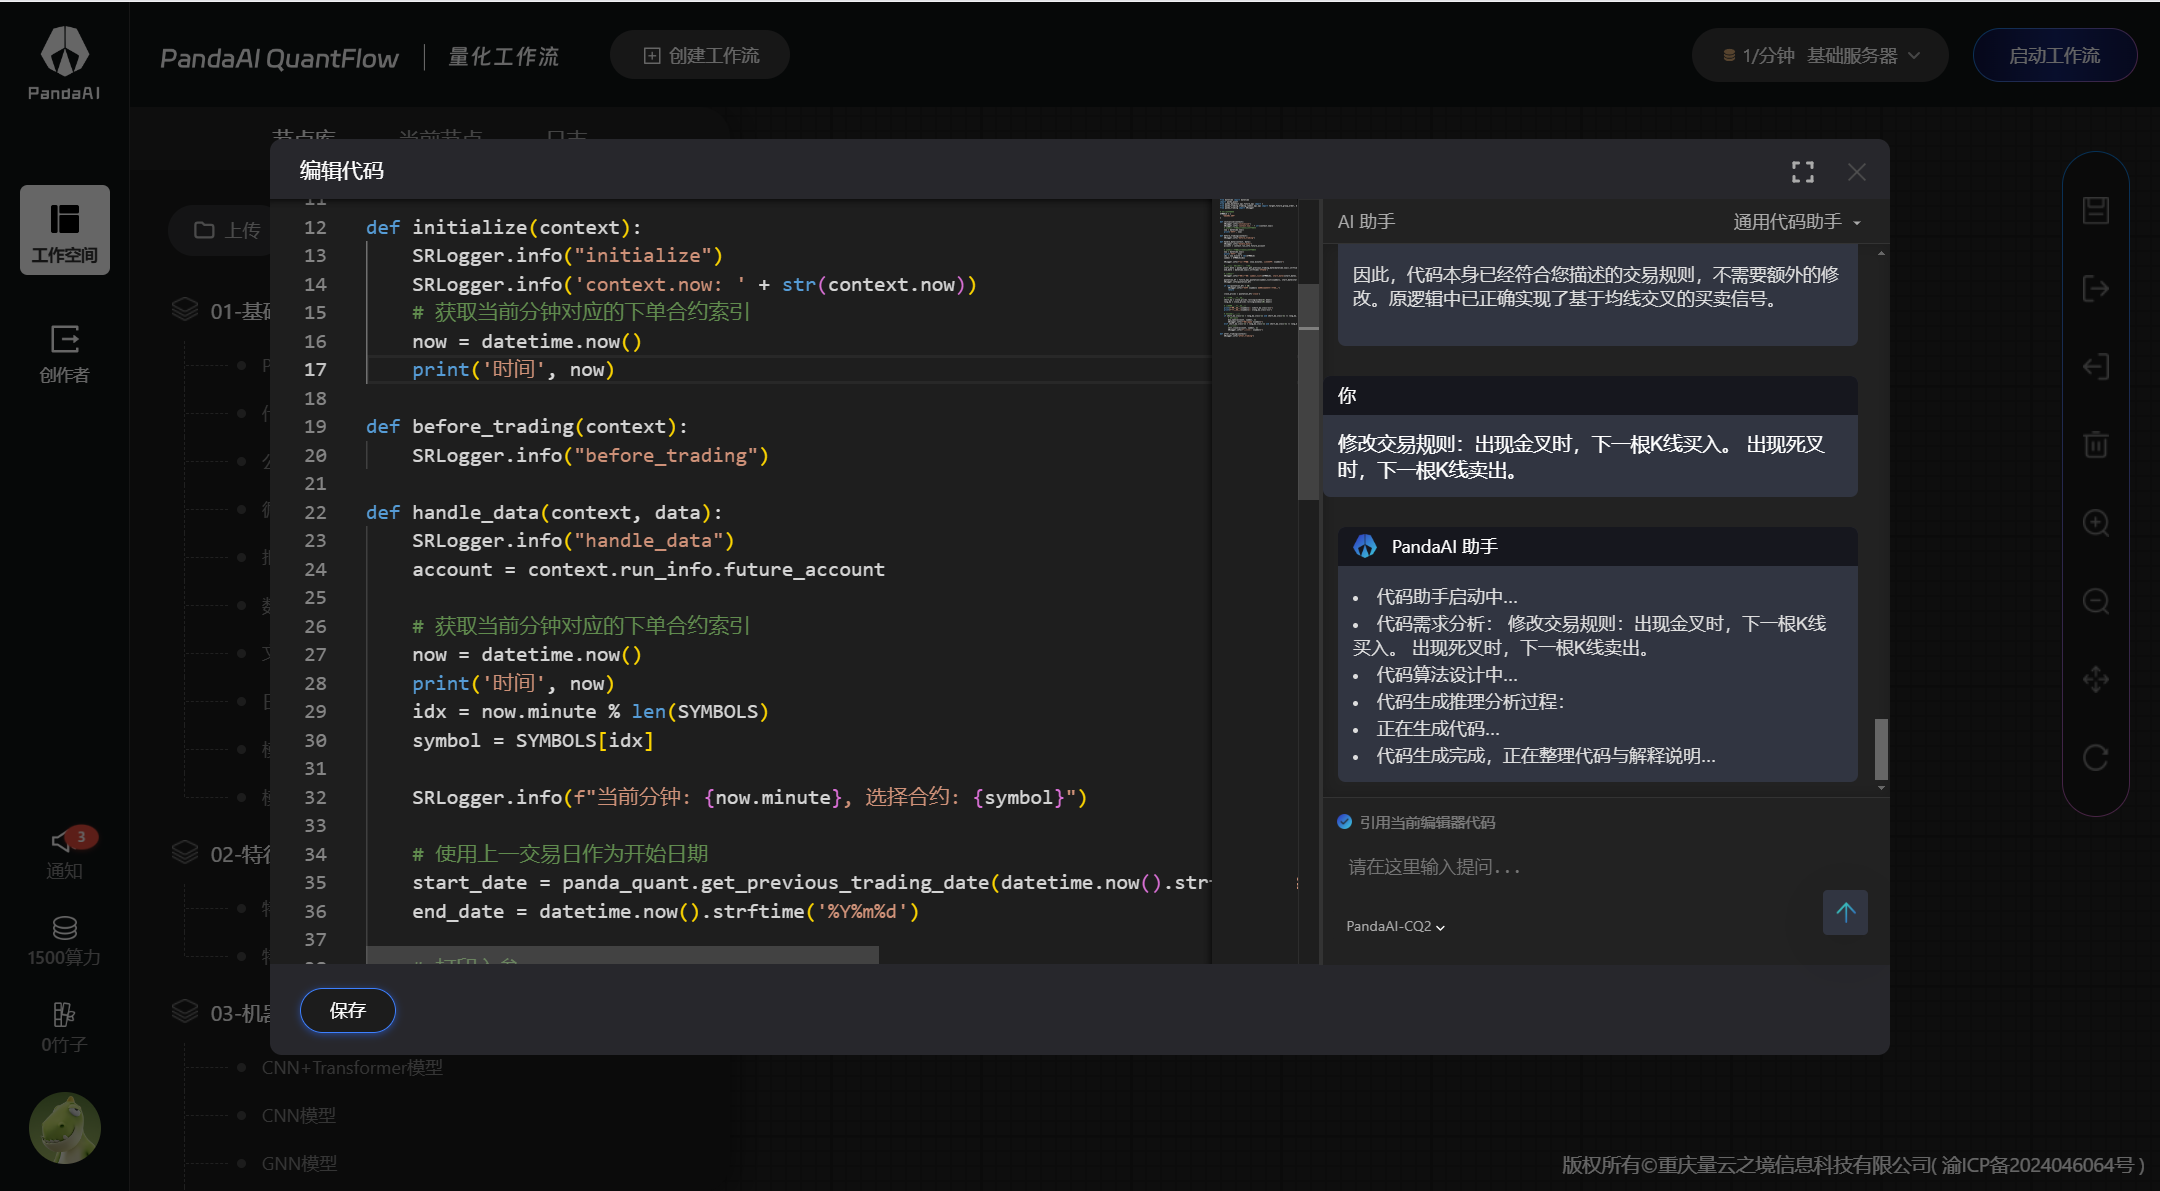
Task: Click the four-arrow move icon
Action: point(2096,680)
